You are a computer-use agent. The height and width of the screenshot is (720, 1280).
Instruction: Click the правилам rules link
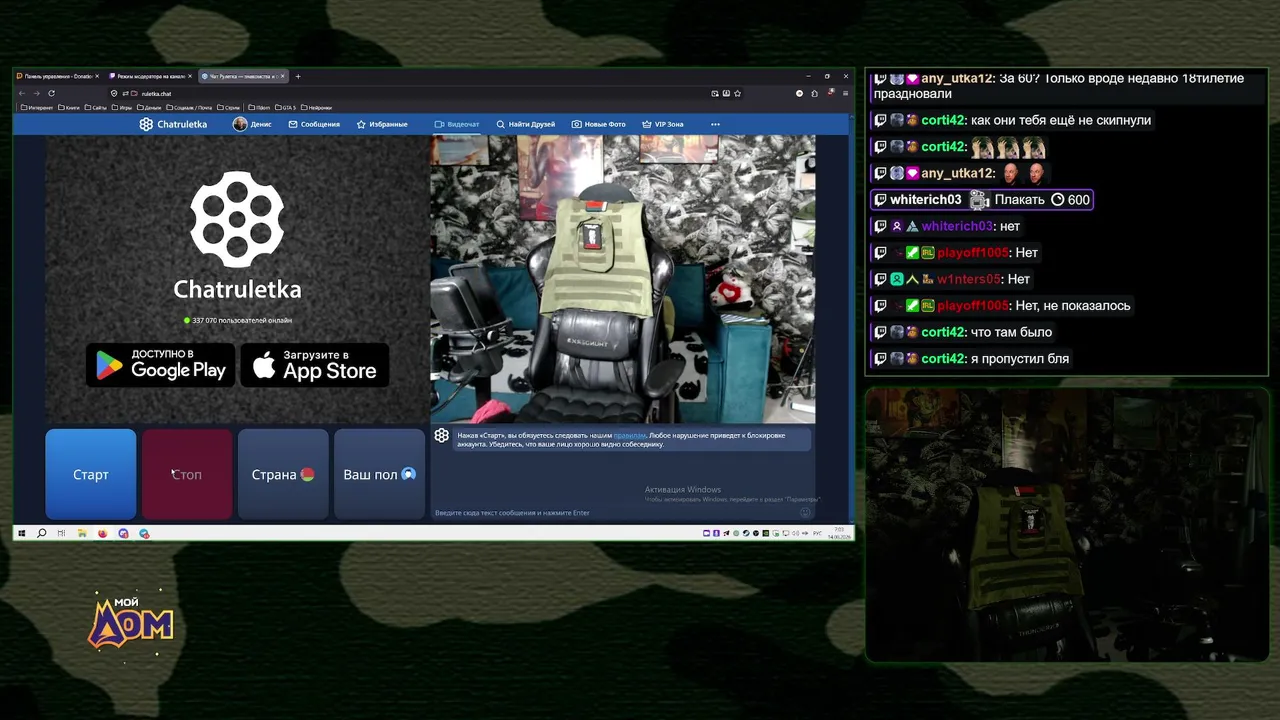(630, 435)
